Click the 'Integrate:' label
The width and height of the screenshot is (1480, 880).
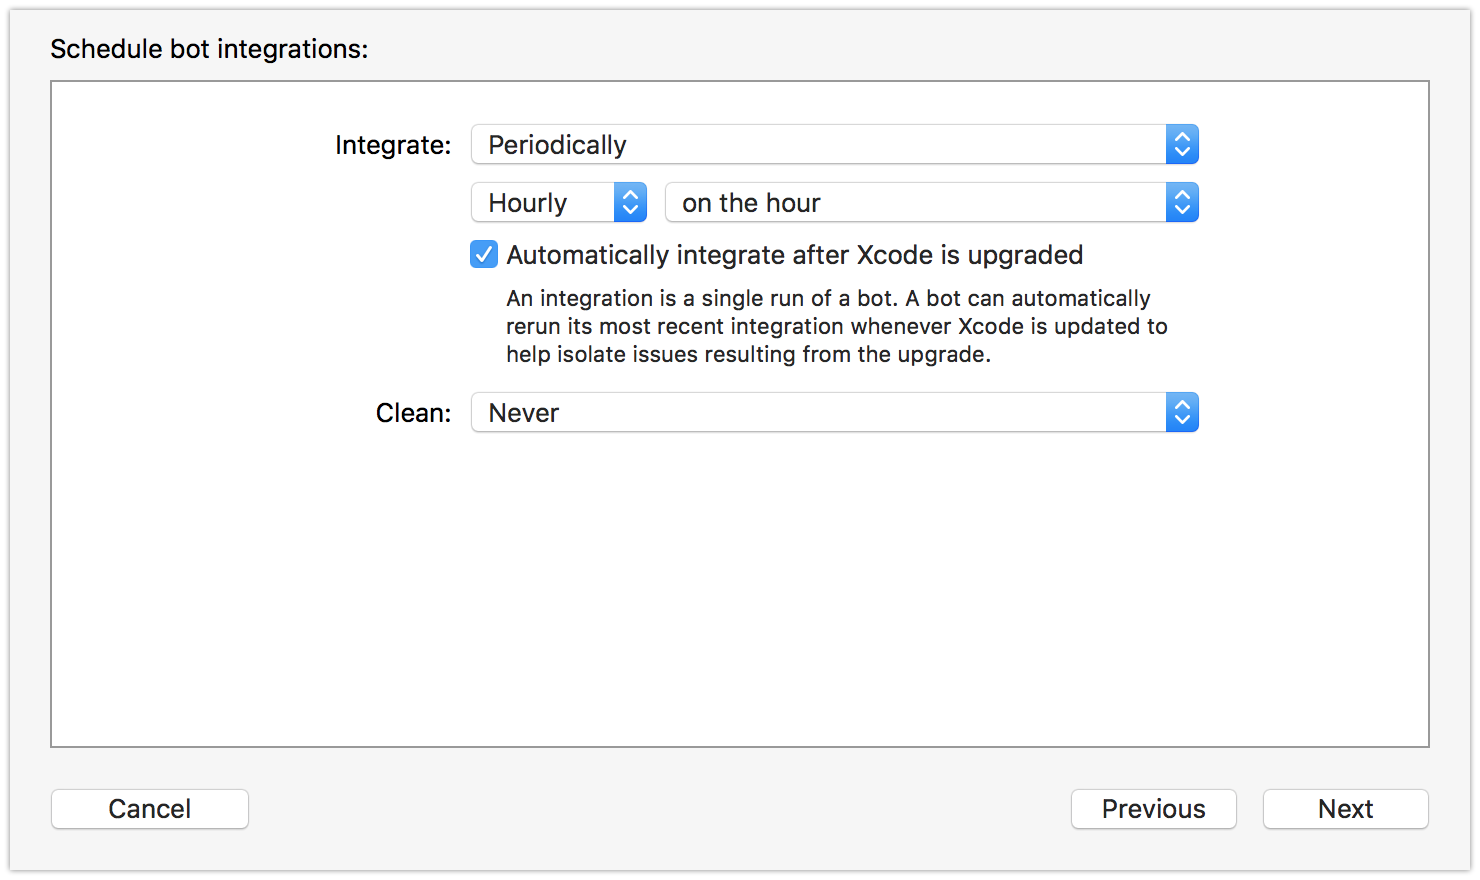pos(393,146)
